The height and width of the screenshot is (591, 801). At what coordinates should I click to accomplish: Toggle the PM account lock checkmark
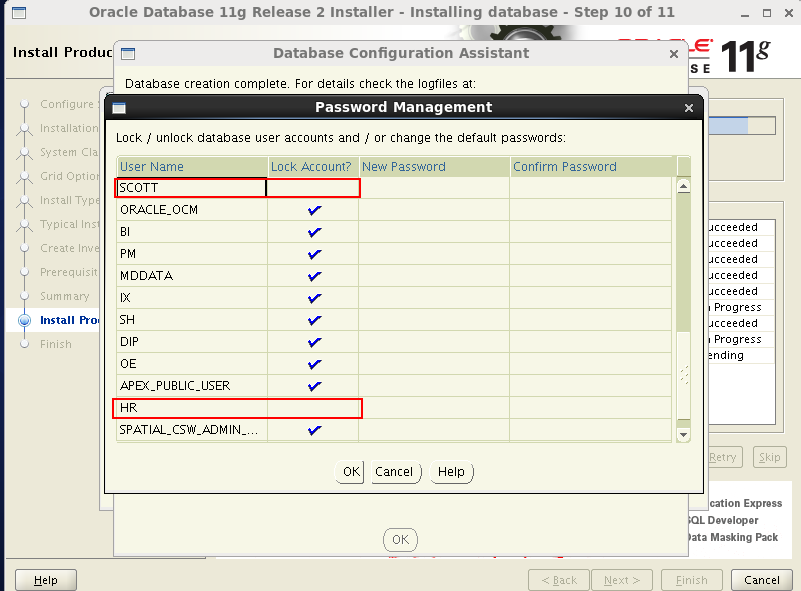pyautogui.click(x=314, y=254)
